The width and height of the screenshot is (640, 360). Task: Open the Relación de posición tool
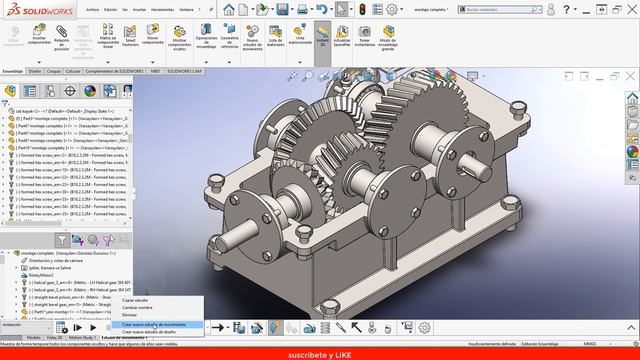(x=62, y=37)
